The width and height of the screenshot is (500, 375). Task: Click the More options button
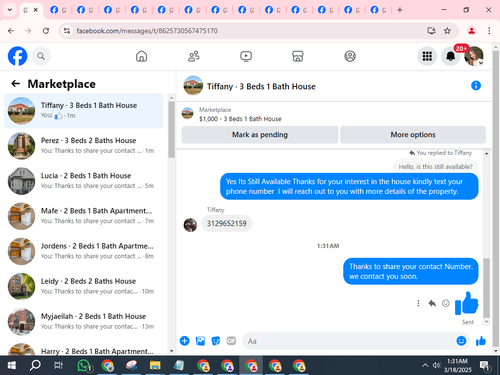click(413, 135)
